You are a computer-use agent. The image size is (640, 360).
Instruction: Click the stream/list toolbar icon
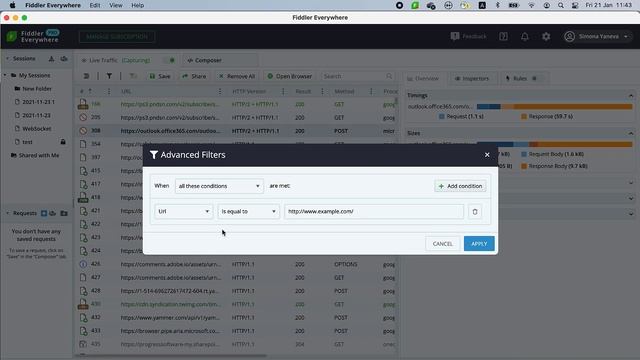87,76
